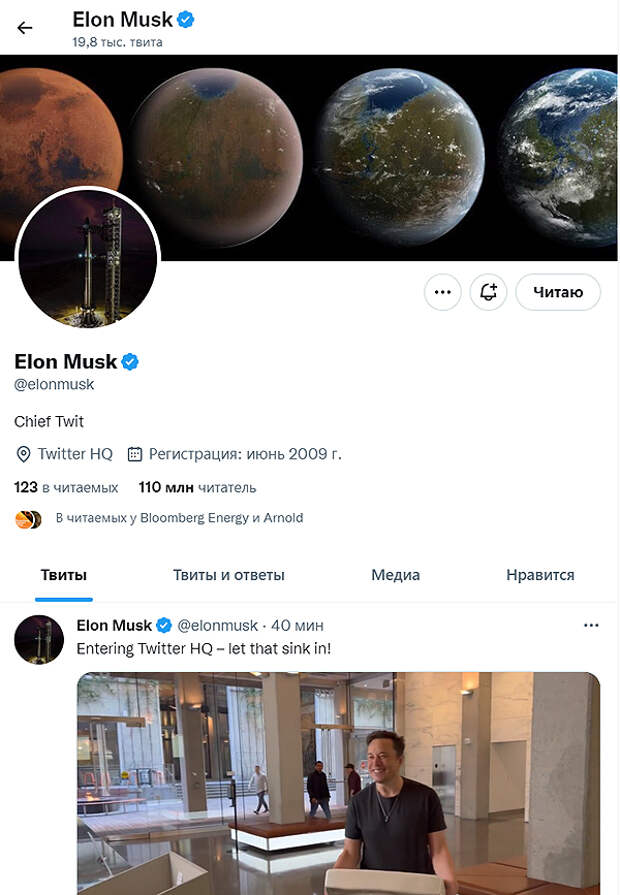Click the verified badge beside profile name

(130, 361)
